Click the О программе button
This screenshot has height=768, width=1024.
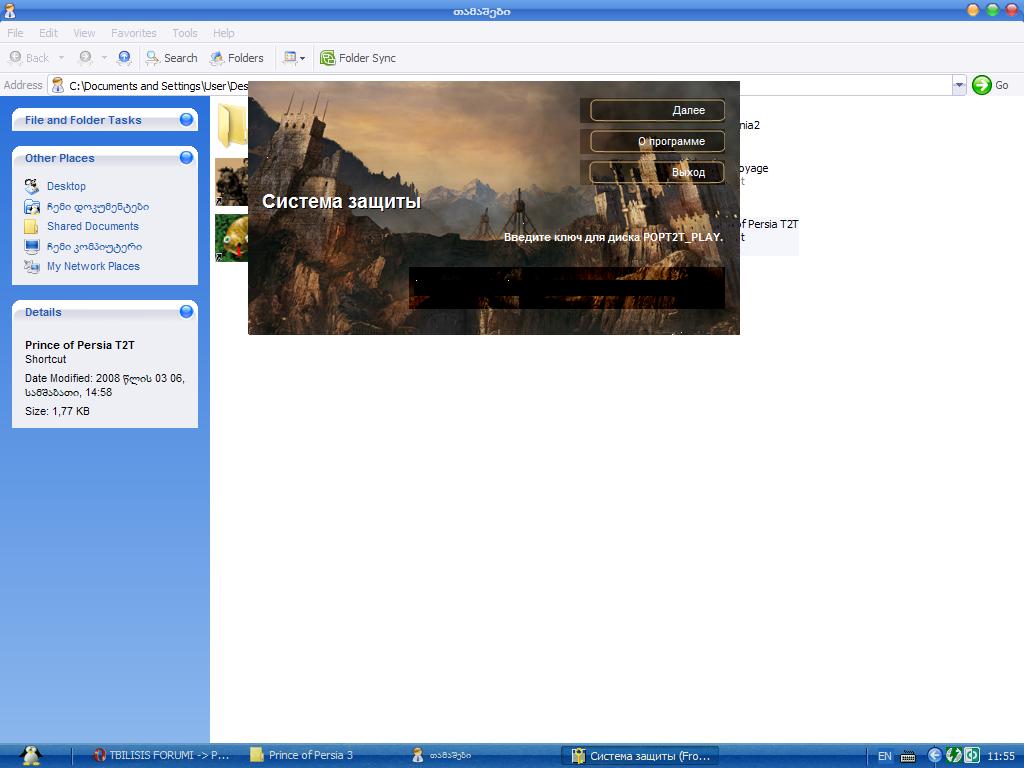click(657, 141)
